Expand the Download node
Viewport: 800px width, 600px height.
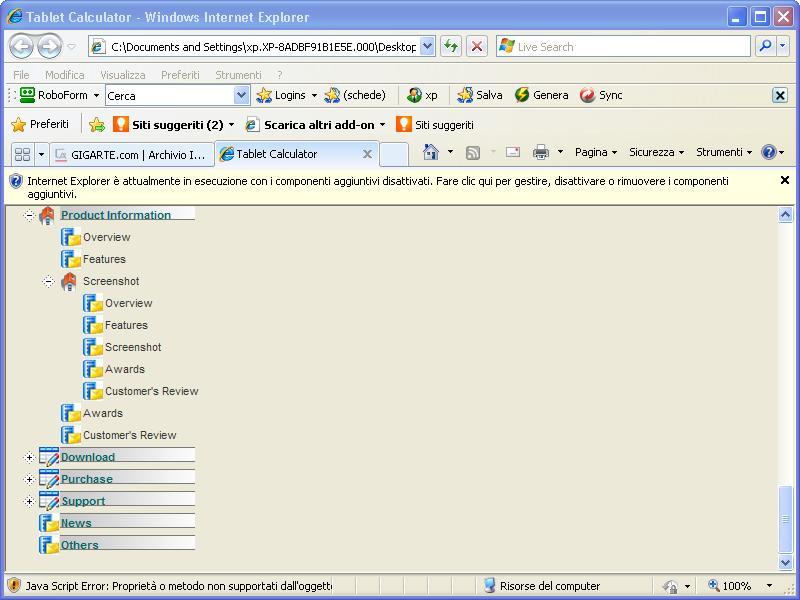click(x=29, y=457)
